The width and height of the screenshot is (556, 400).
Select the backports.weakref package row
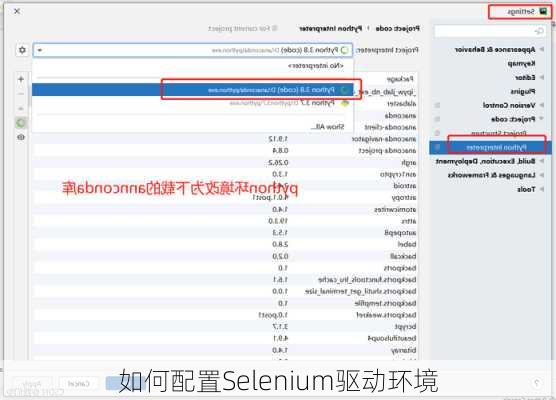tap(225, 315)
